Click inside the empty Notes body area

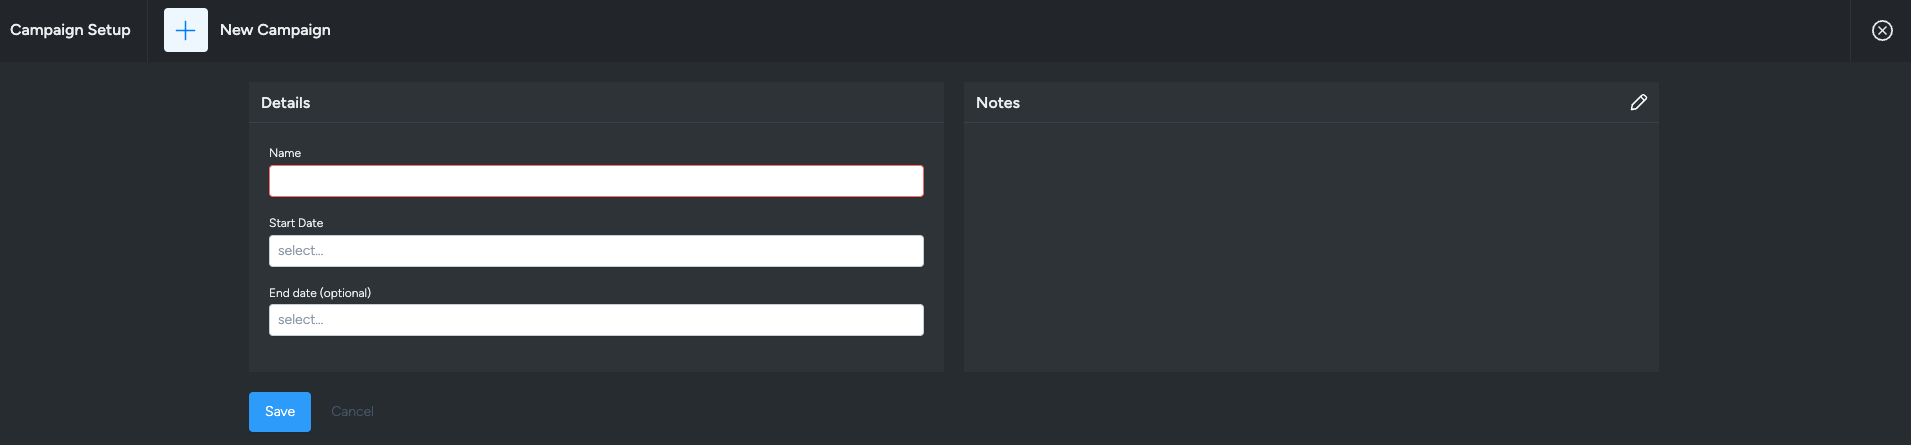(x=1311, y=247)
